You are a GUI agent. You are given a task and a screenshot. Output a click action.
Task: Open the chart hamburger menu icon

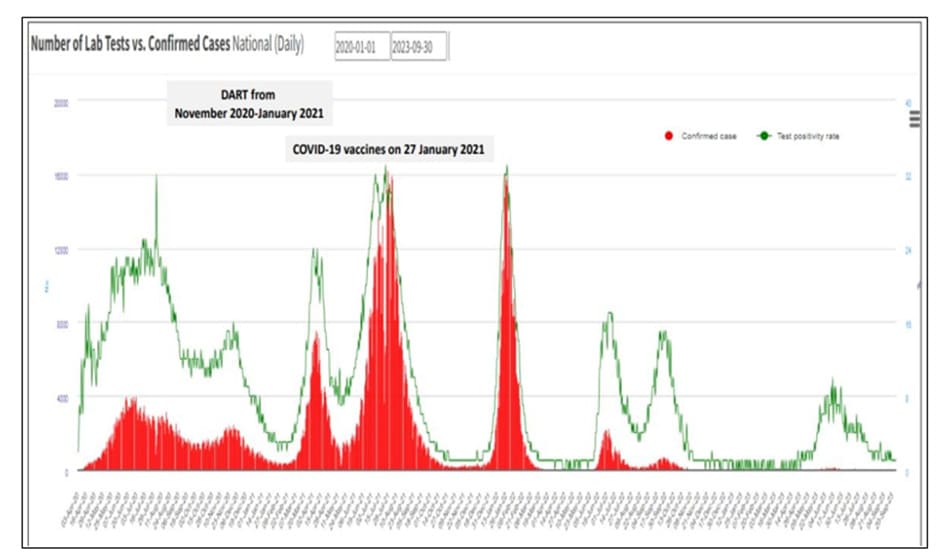(x=914, y=119)
